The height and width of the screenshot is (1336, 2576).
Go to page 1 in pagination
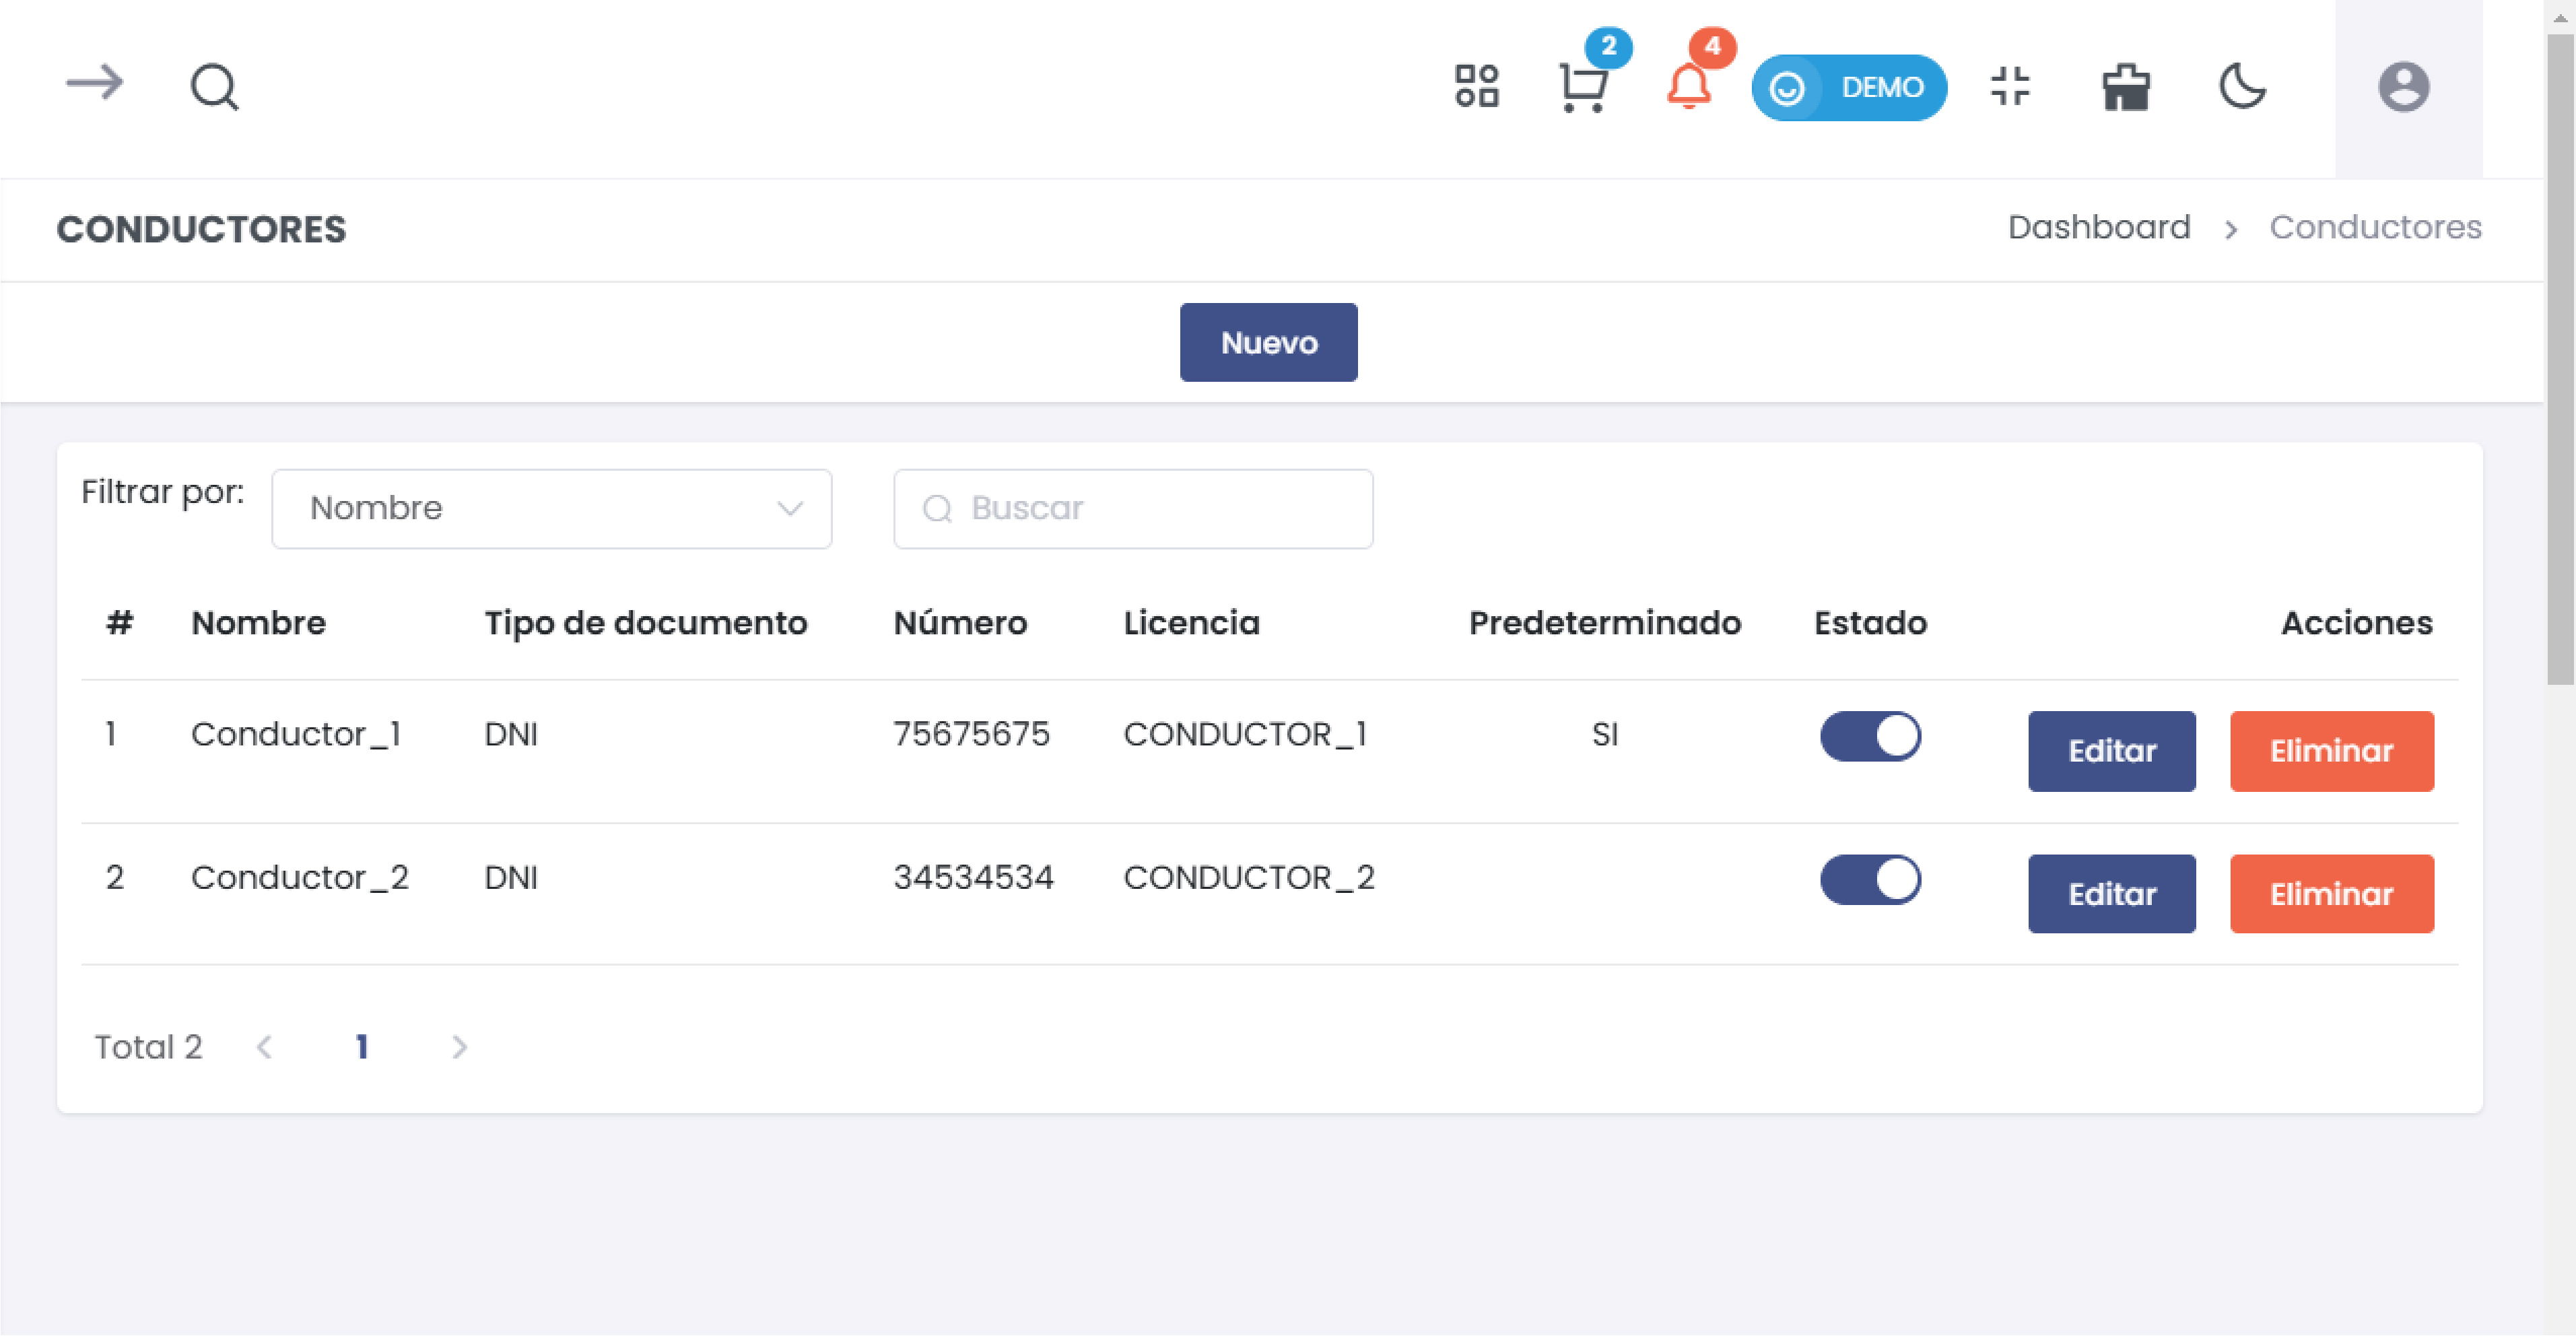click(362, 1046)
